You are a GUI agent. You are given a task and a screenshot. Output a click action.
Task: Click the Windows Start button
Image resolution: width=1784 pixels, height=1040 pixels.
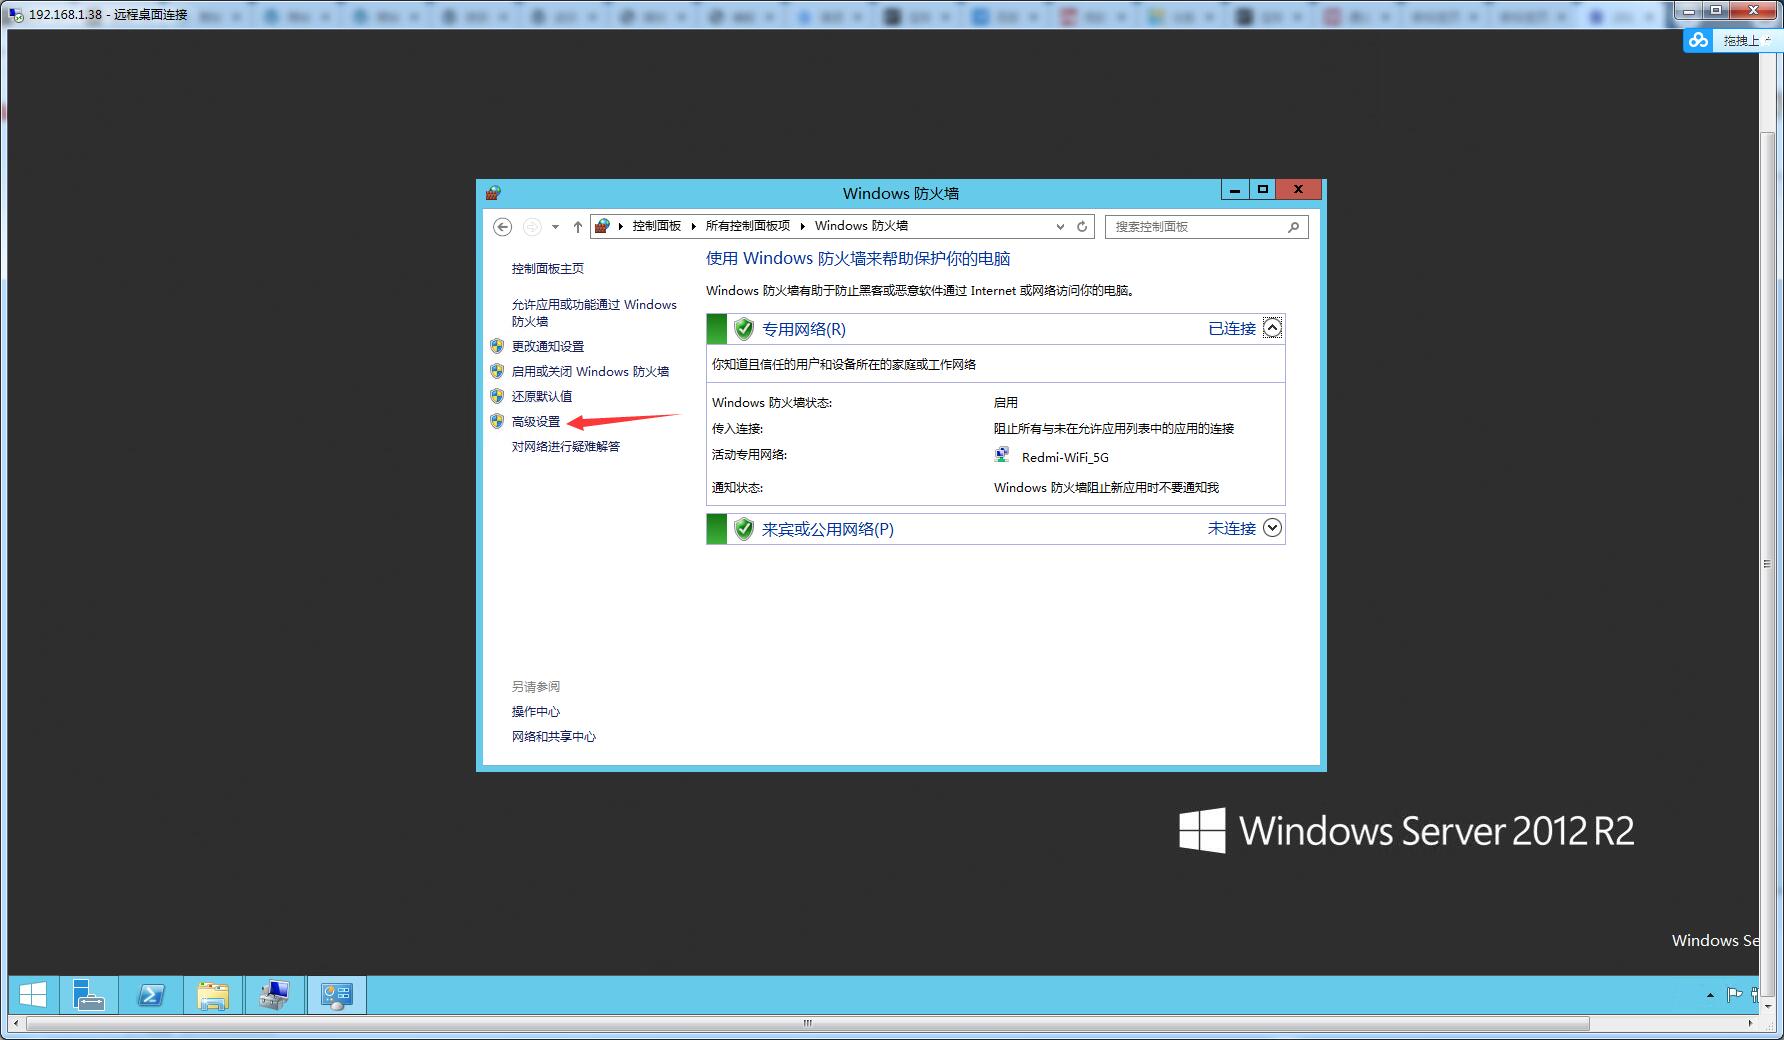[x=33, y=995]
